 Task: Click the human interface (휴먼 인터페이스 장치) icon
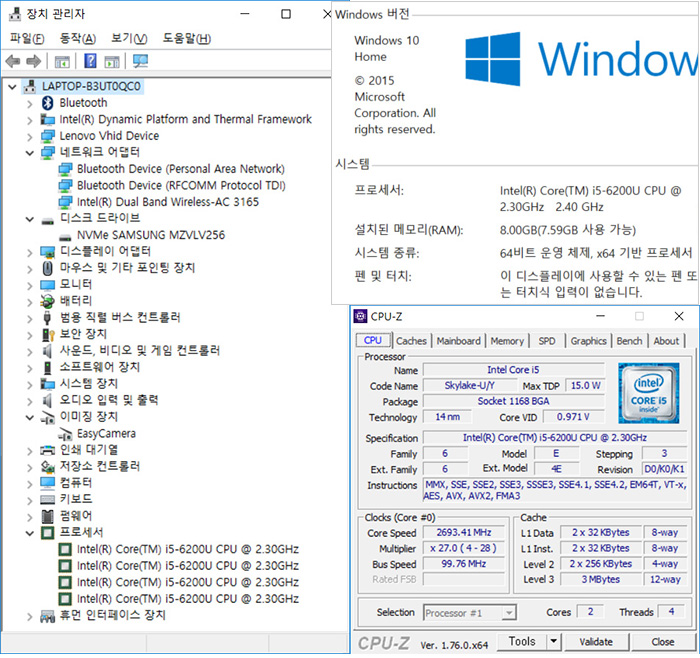click(47, 616)
